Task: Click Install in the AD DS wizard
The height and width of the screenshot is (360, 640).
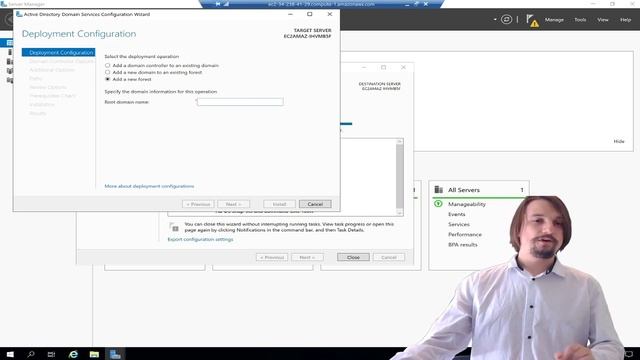Action: [x=279, y=204]
